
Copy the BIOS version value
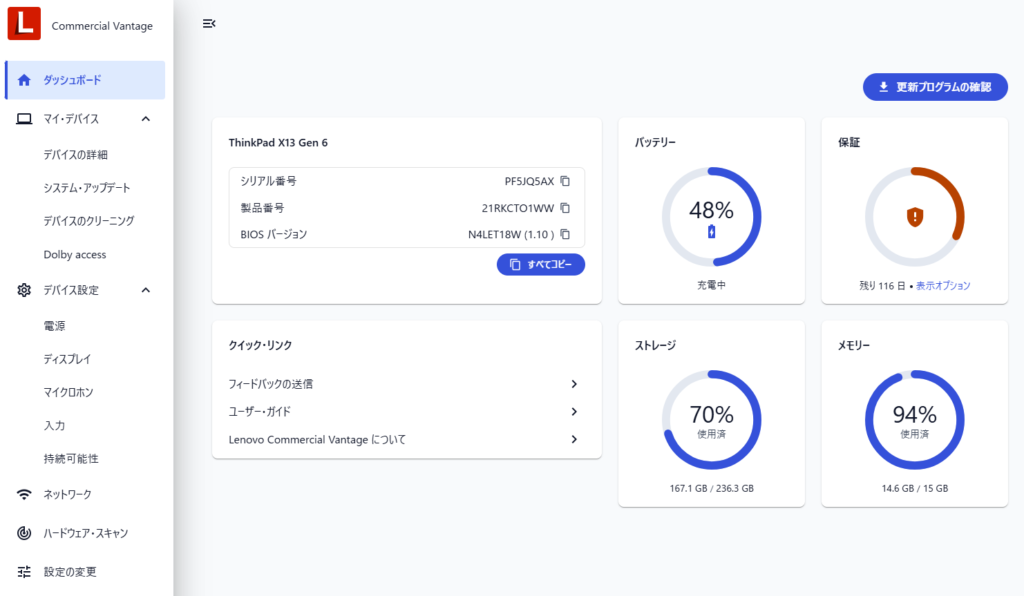tap(565, 234)
